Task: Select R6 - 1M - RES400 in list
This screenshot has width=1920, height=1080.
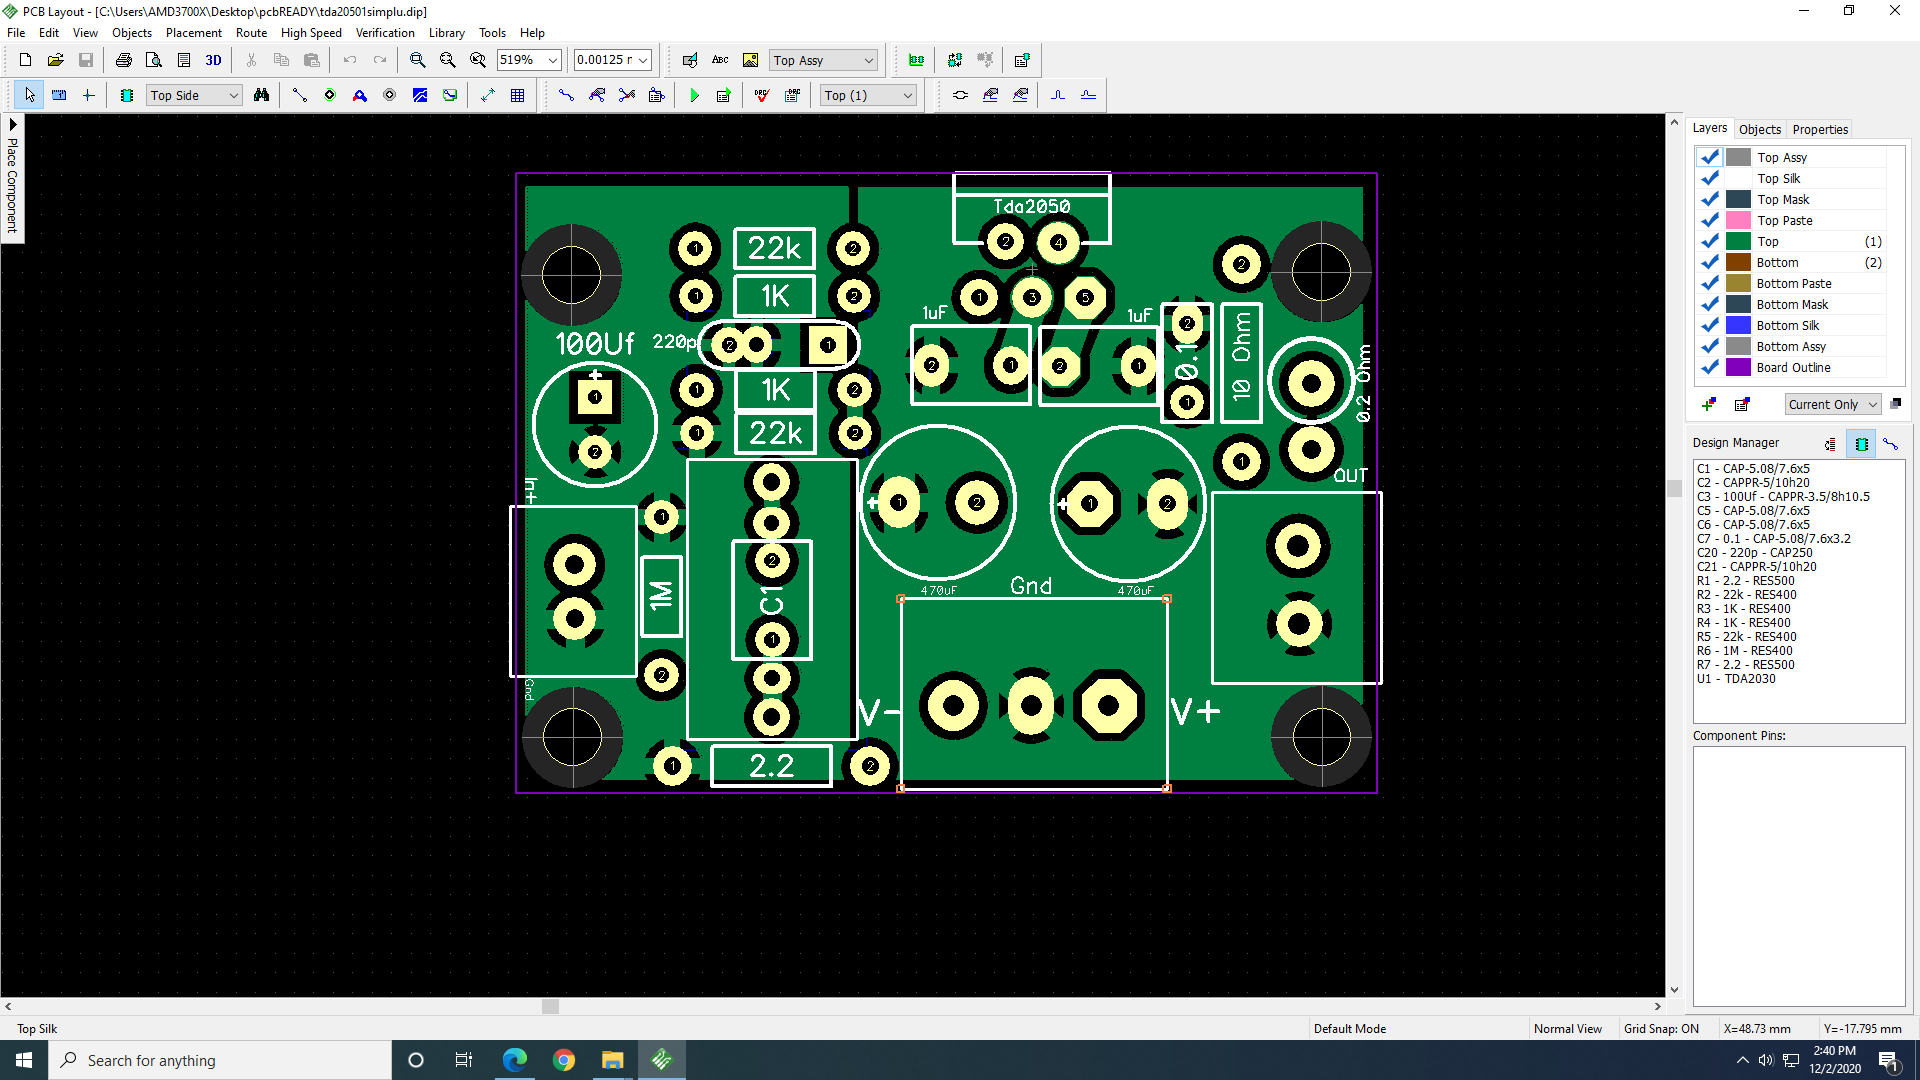Action: (1744, 651)
